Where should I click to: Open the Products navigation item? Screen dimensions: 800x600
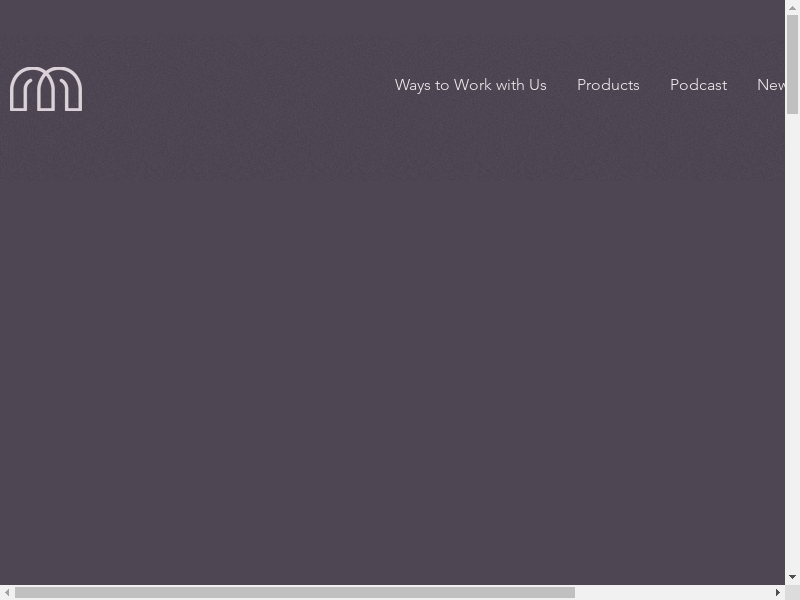(608, 85)
